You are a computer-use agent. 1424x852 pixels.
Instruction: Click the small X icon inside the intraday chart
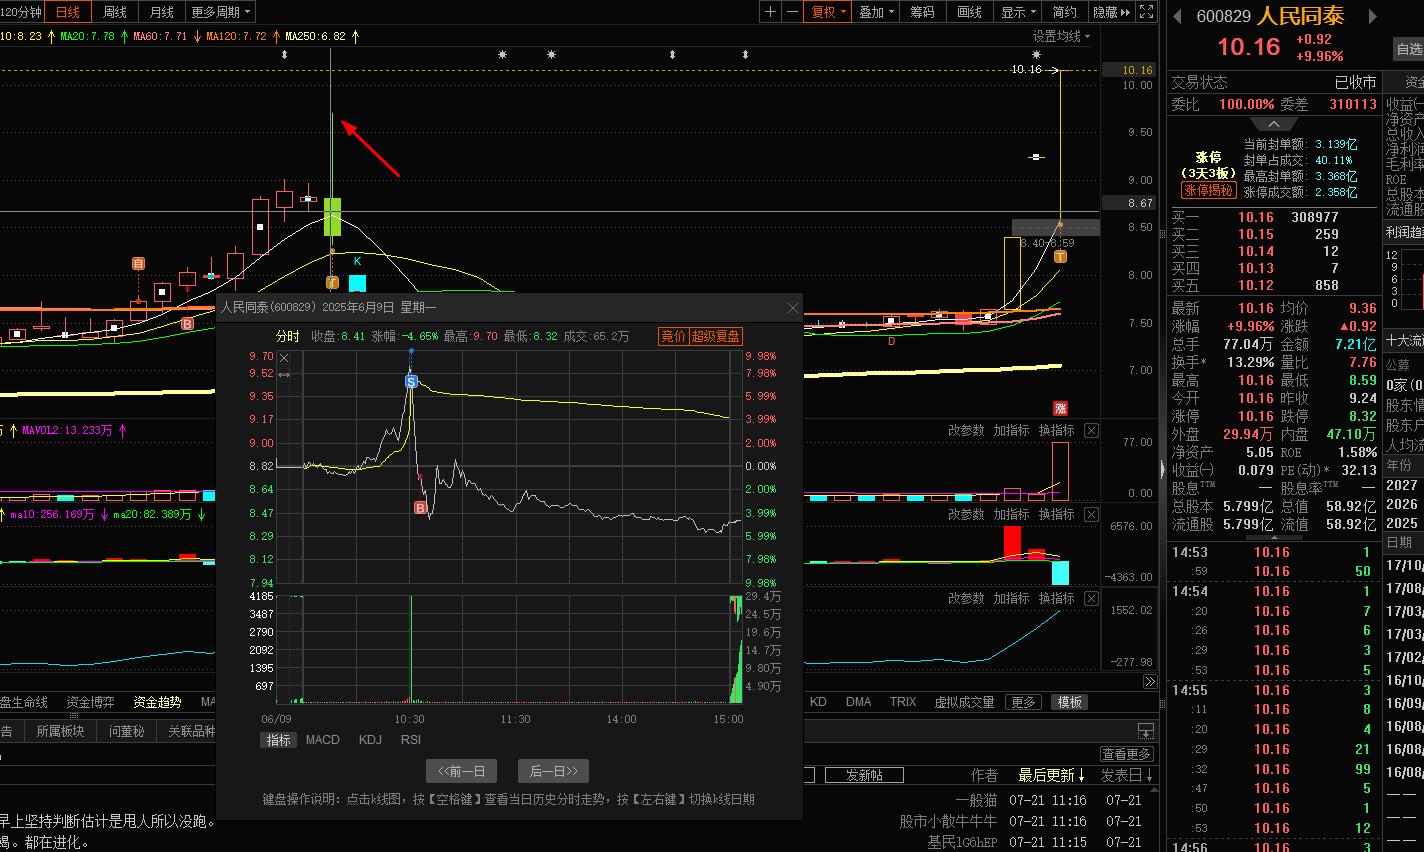284,358
